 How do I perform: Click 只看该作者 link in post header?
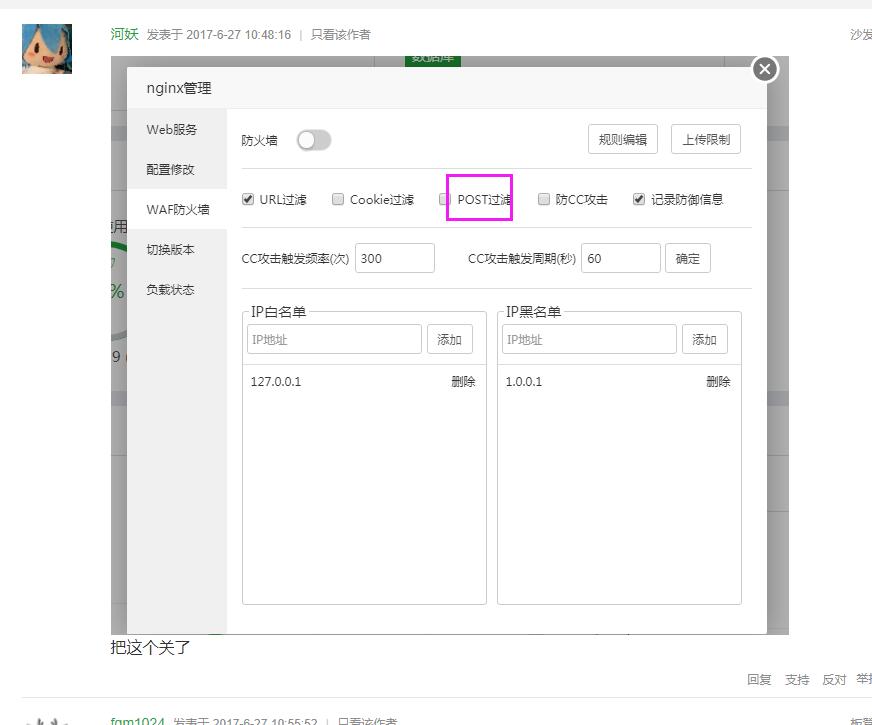[340, 35]
